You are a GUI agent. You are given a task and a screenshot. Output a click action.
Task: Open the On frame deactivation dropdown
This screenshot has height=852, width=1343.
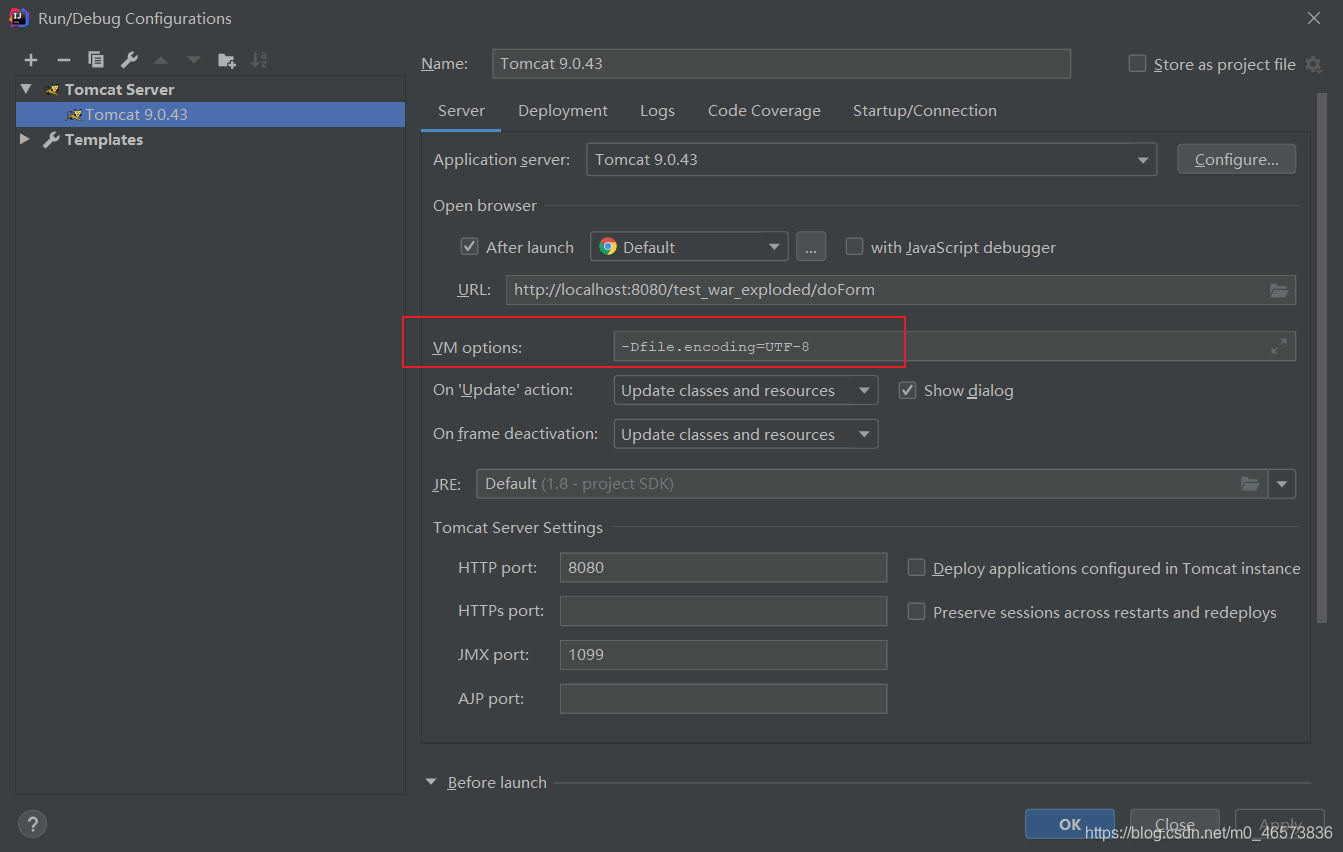(x=746, y=434)
